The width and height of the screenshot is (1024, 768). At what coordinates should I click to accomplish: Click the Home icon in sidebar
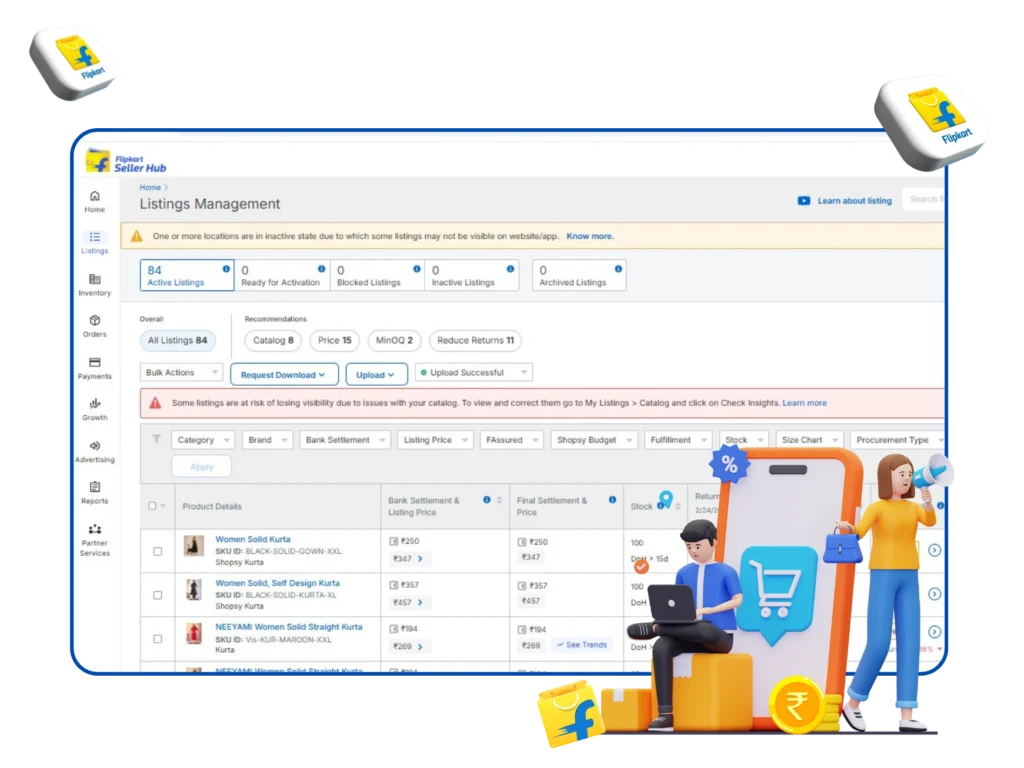[95, 196]
